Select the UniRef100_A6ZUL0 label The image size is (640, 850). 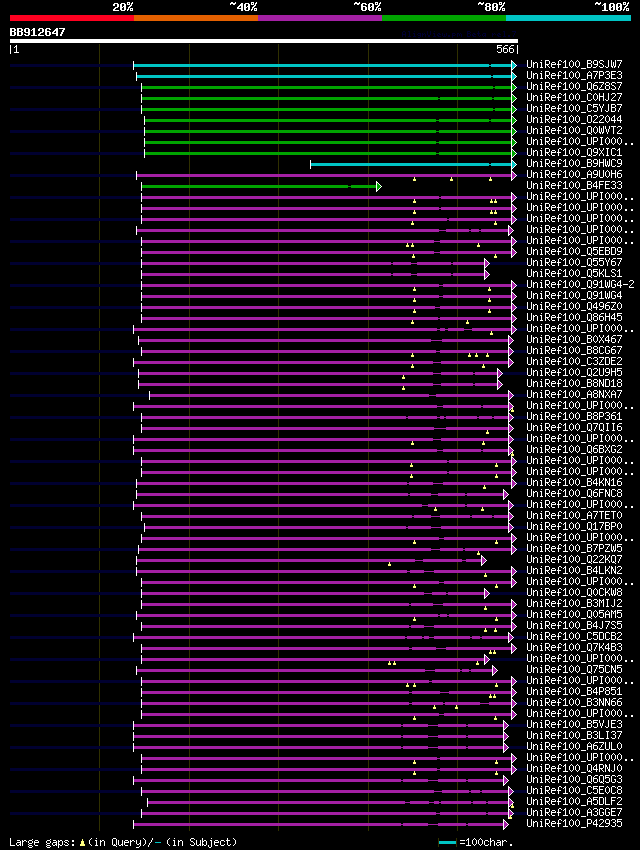click(x=574, y=746)
